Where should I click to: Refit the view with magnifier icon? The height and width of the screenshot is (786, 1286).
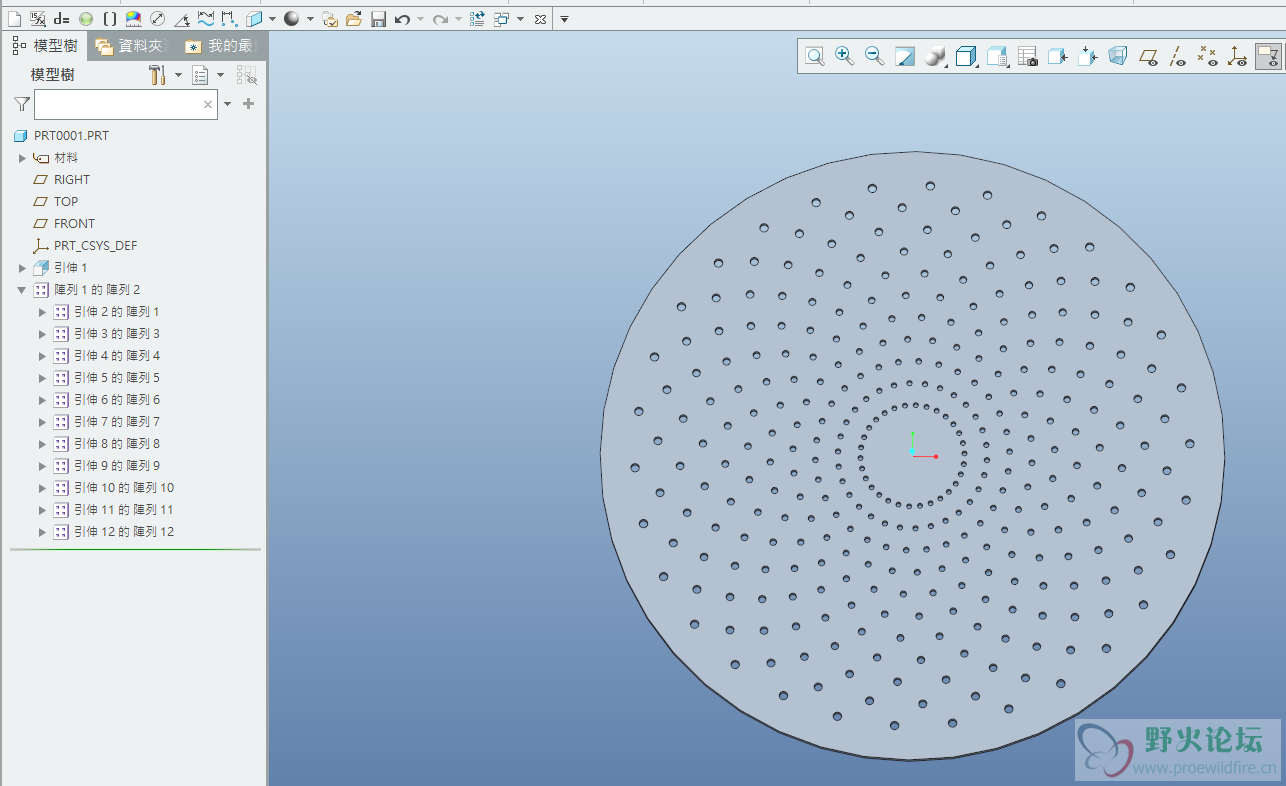point(815,57)
